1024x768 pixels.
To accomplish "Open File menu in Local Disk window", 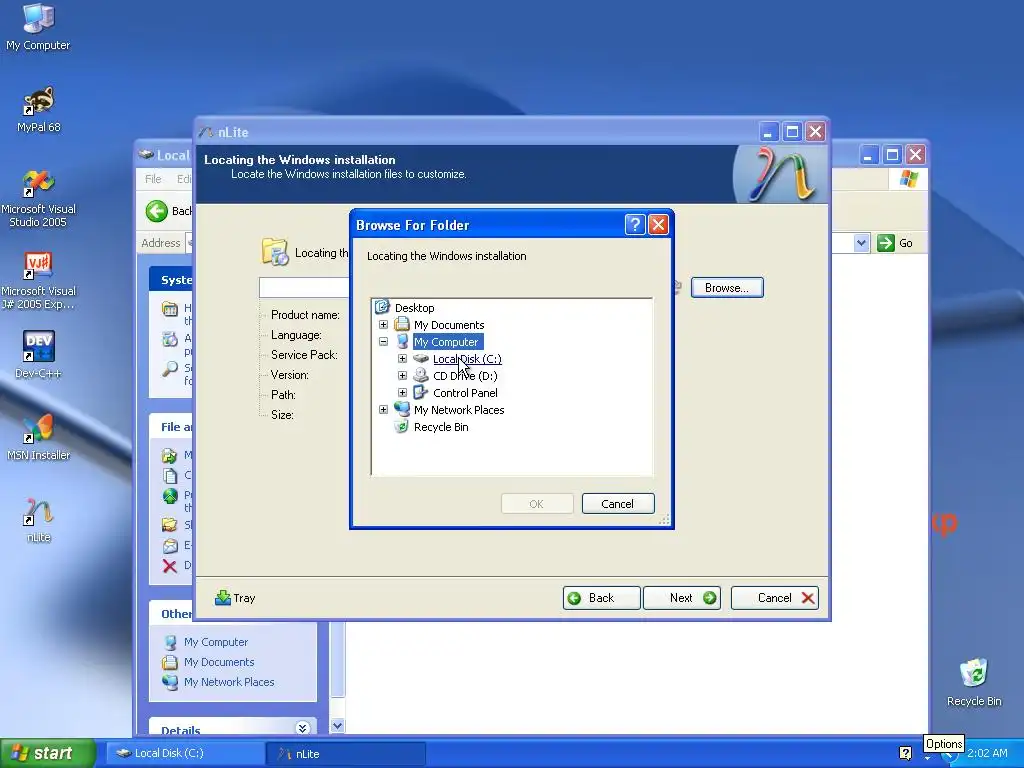I will coord(153,179).
